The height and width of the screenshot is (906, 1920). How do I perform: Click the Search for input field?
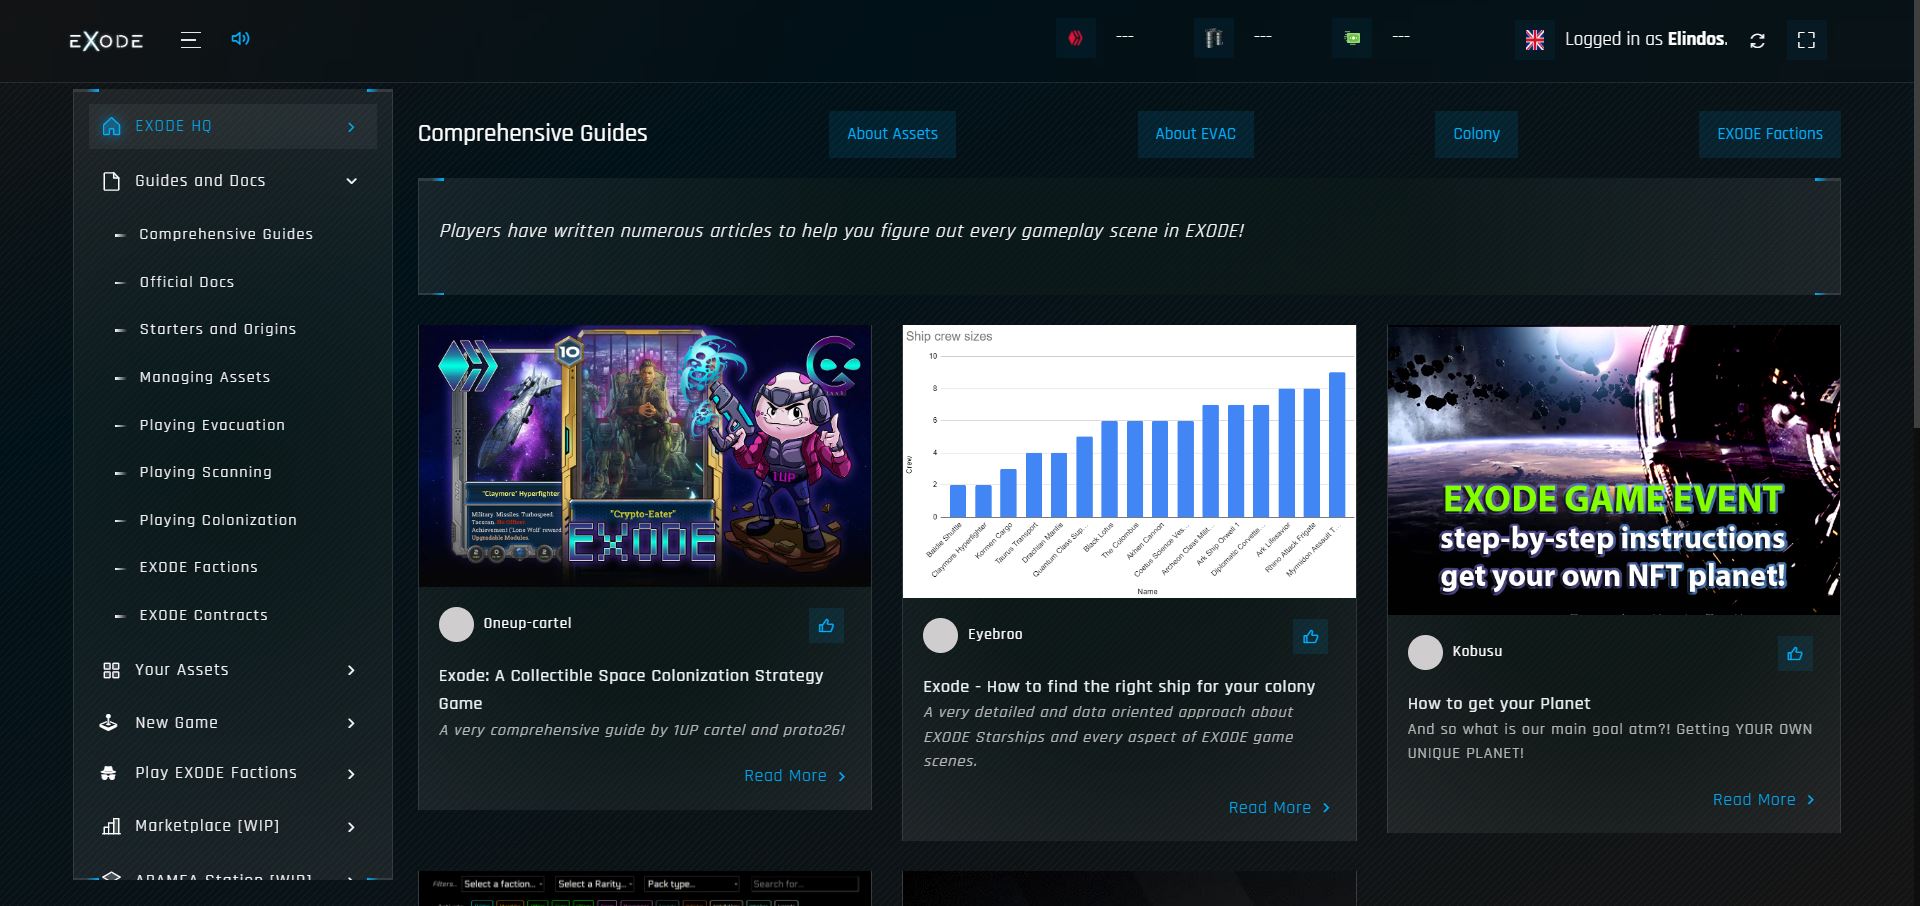point(804,884)
